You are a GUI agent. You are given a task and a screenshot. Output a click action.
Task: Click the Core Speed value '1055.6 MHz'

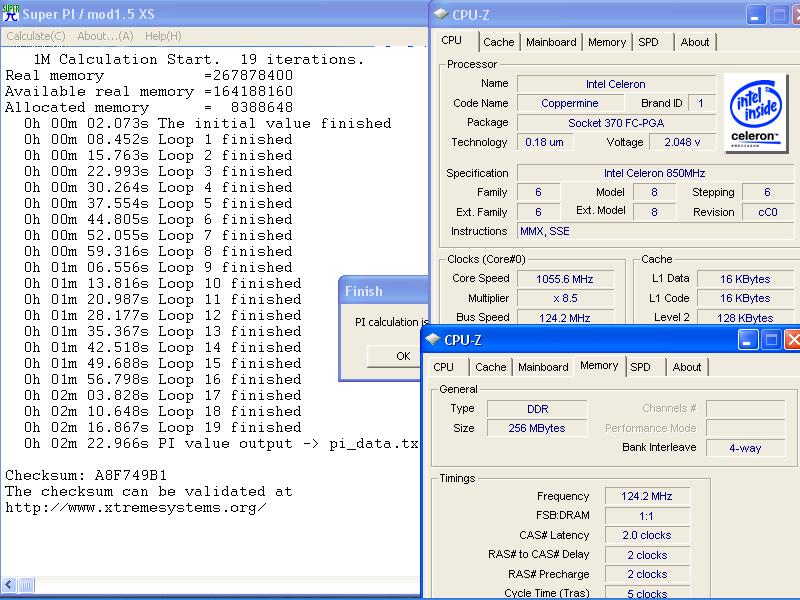point(565,279)
